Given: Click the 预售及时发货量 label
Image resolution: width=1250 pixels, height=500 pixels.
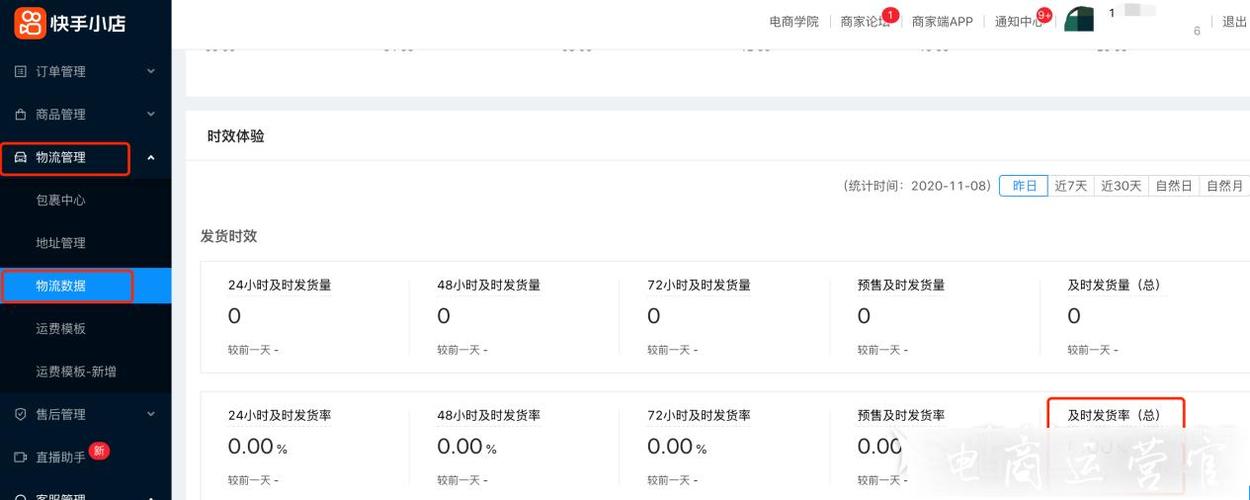Looking at the screenshot, I should tap(901, 285).
